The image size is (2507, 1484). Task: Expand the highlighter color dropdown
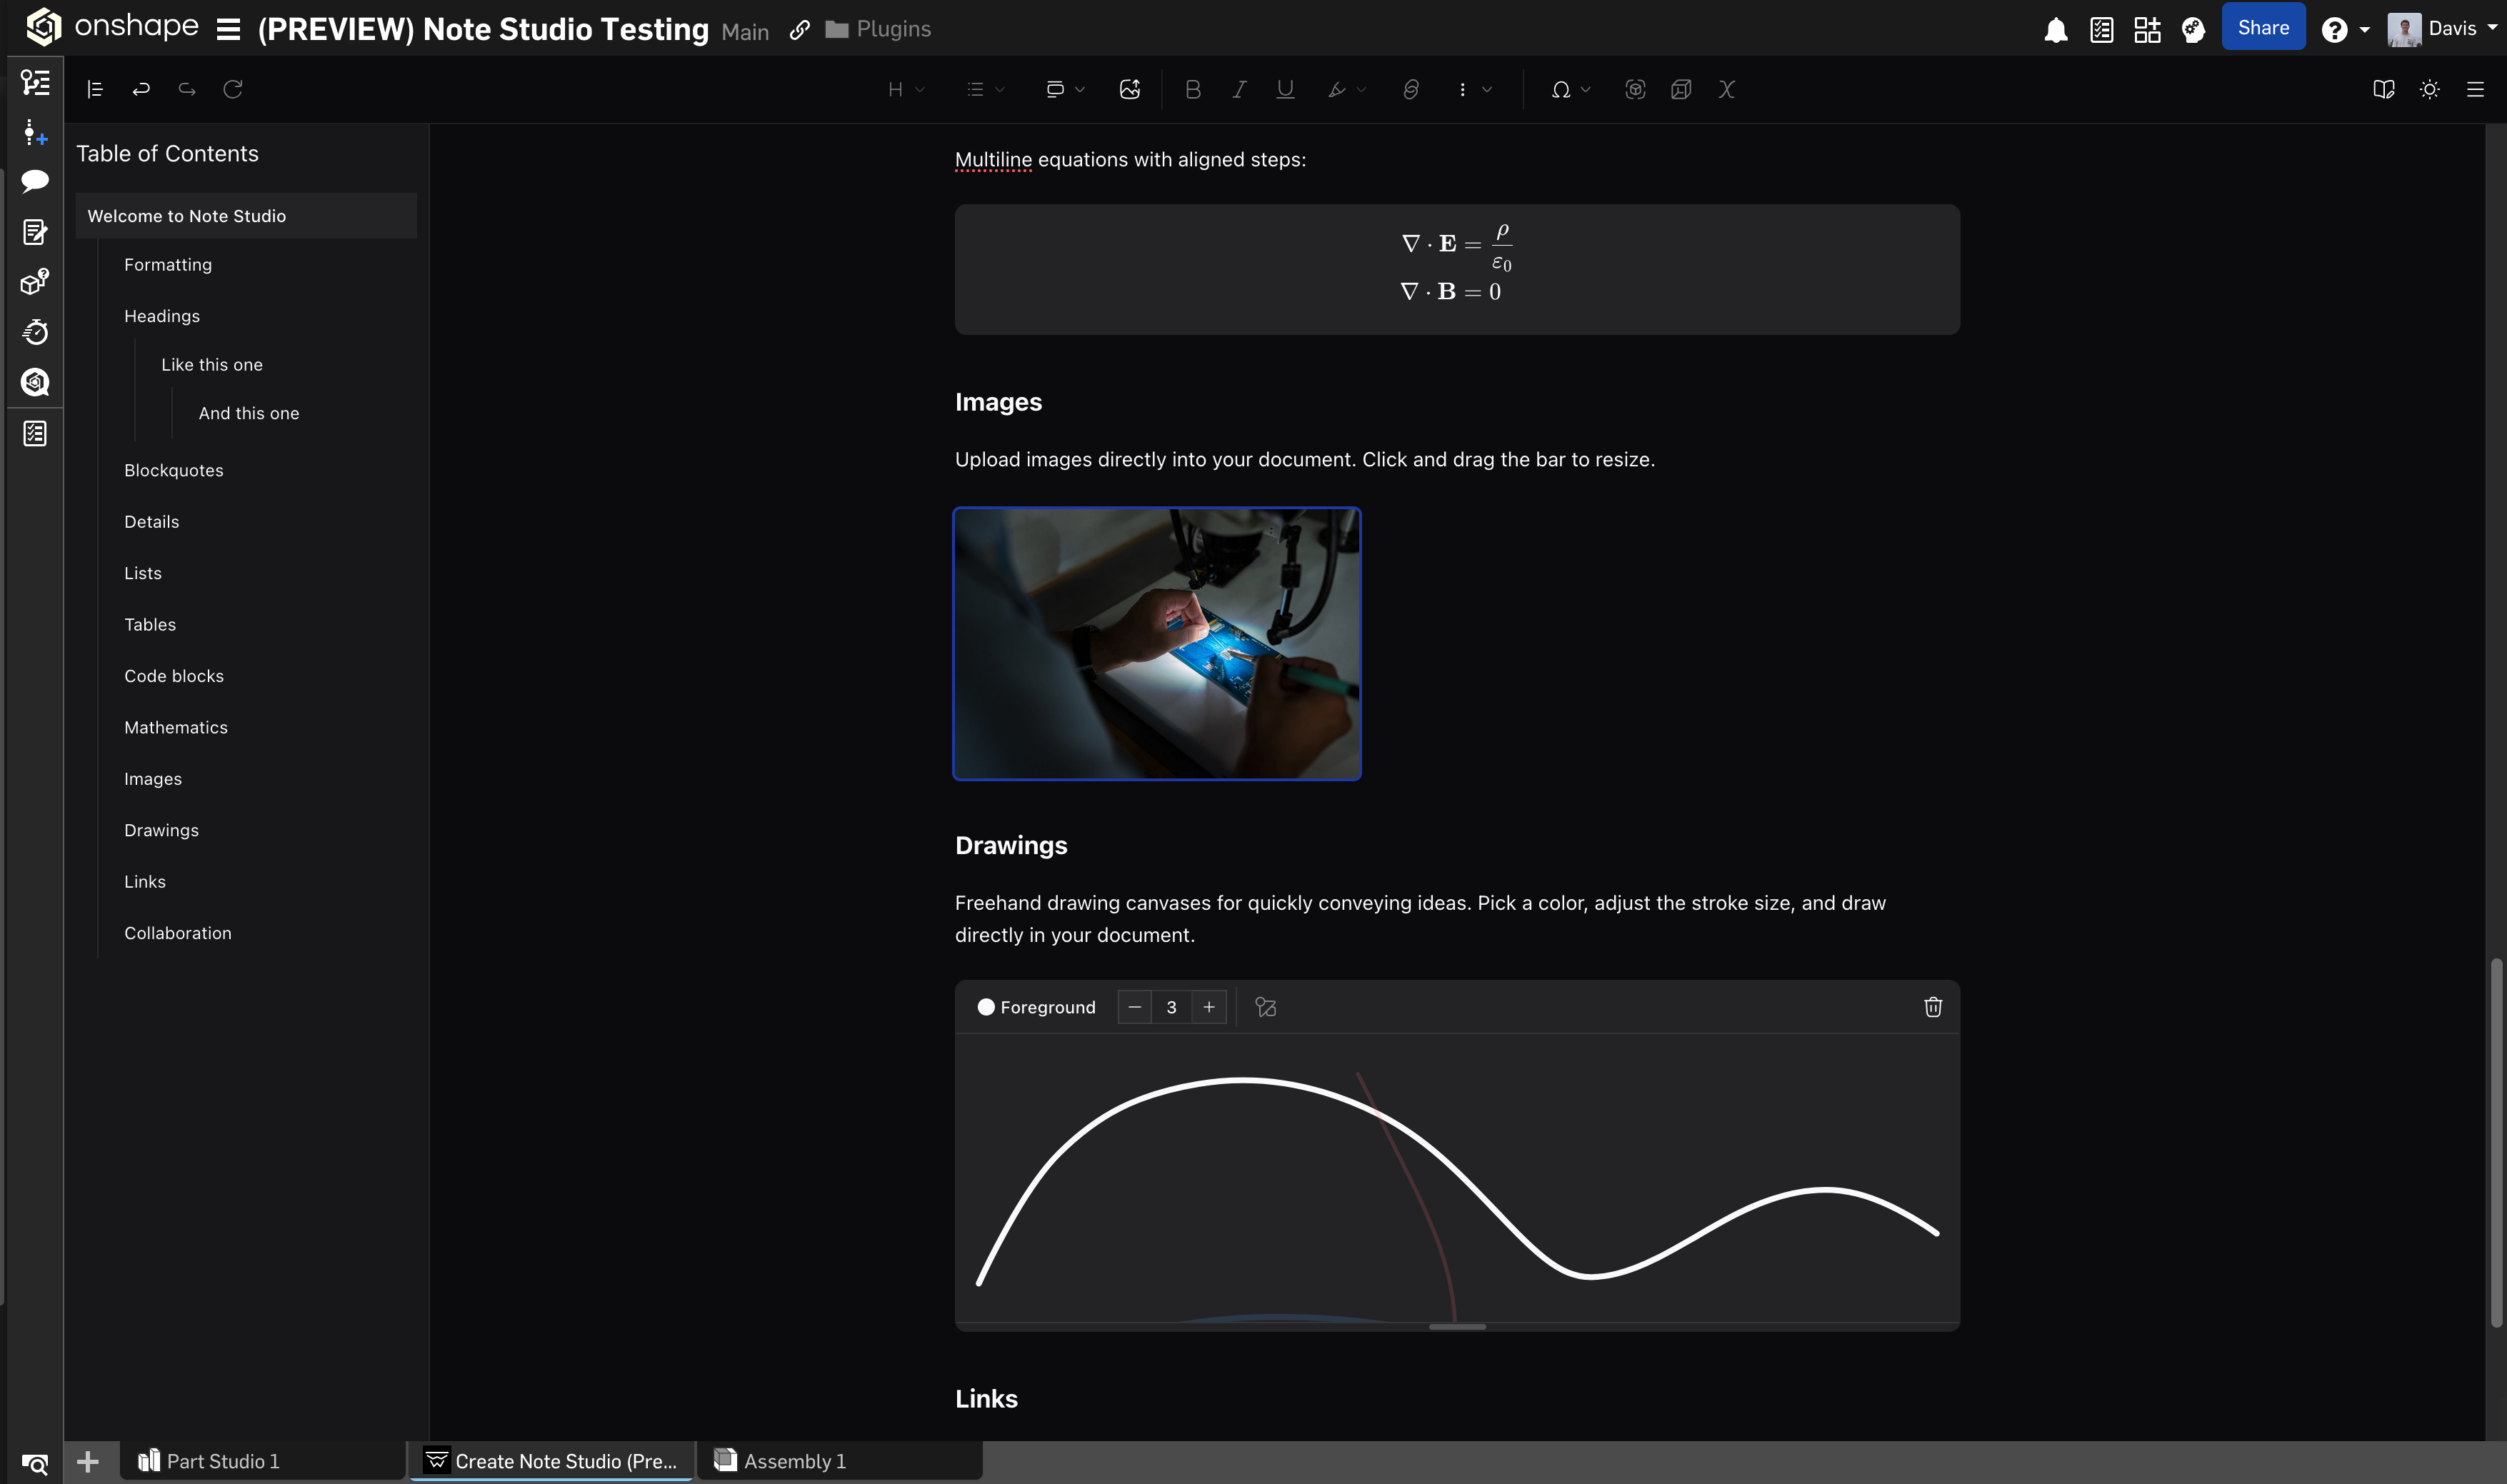click(x=1361, y=90)
